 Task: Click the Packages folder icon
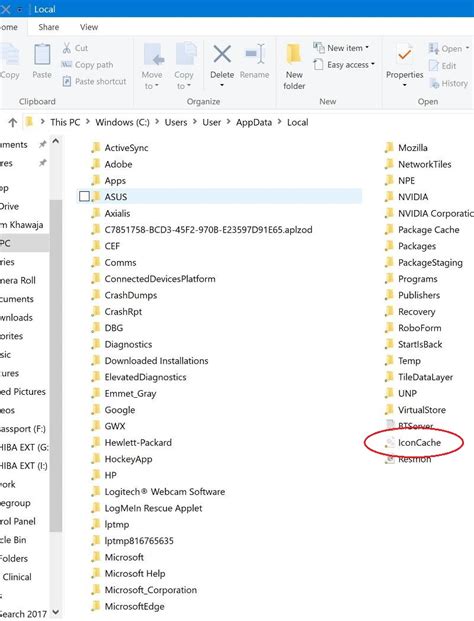[389, 246]
